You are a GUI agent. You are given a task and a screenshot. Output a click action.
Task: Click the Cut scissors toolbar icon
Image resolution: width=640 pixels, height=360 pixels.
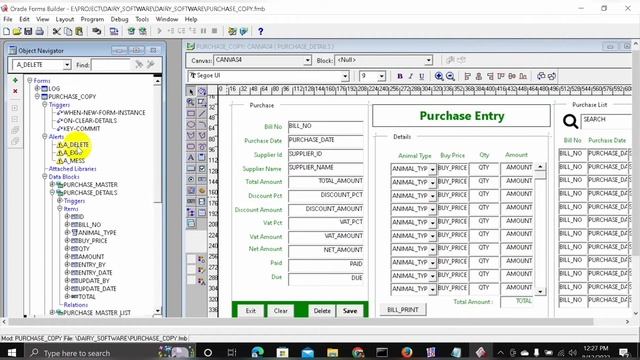click(57, 31)
